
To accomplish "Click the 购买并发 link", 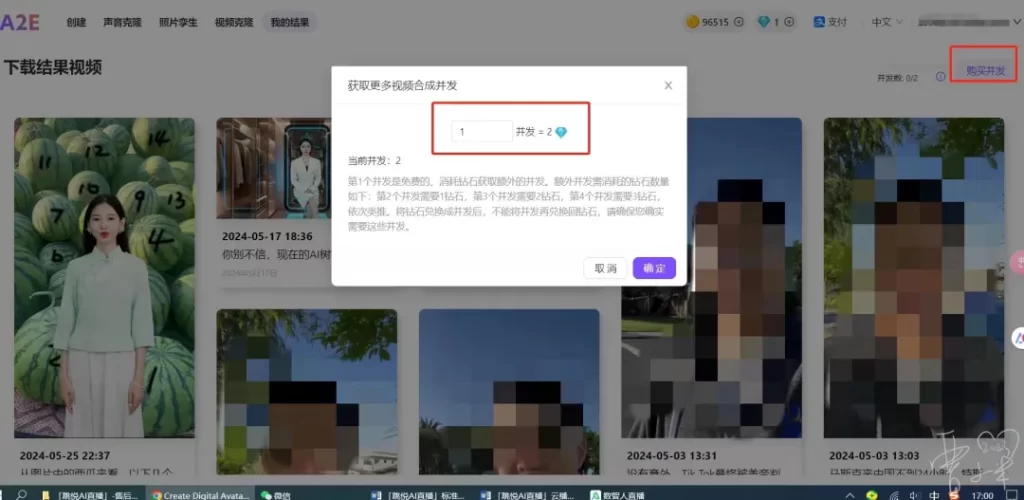I will (985, 71).
